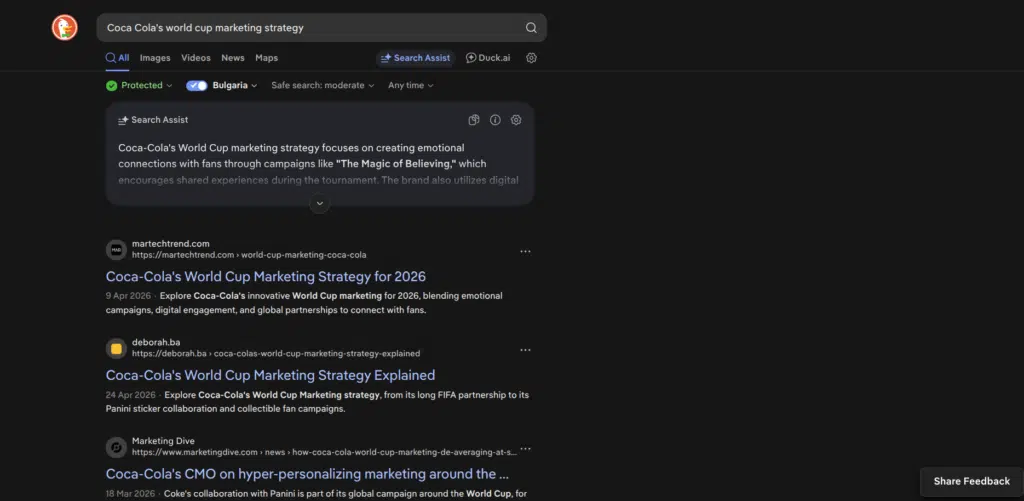
Task: Open Search Assist settings gear
Action: pyautogui.click(x=516, y=120)
